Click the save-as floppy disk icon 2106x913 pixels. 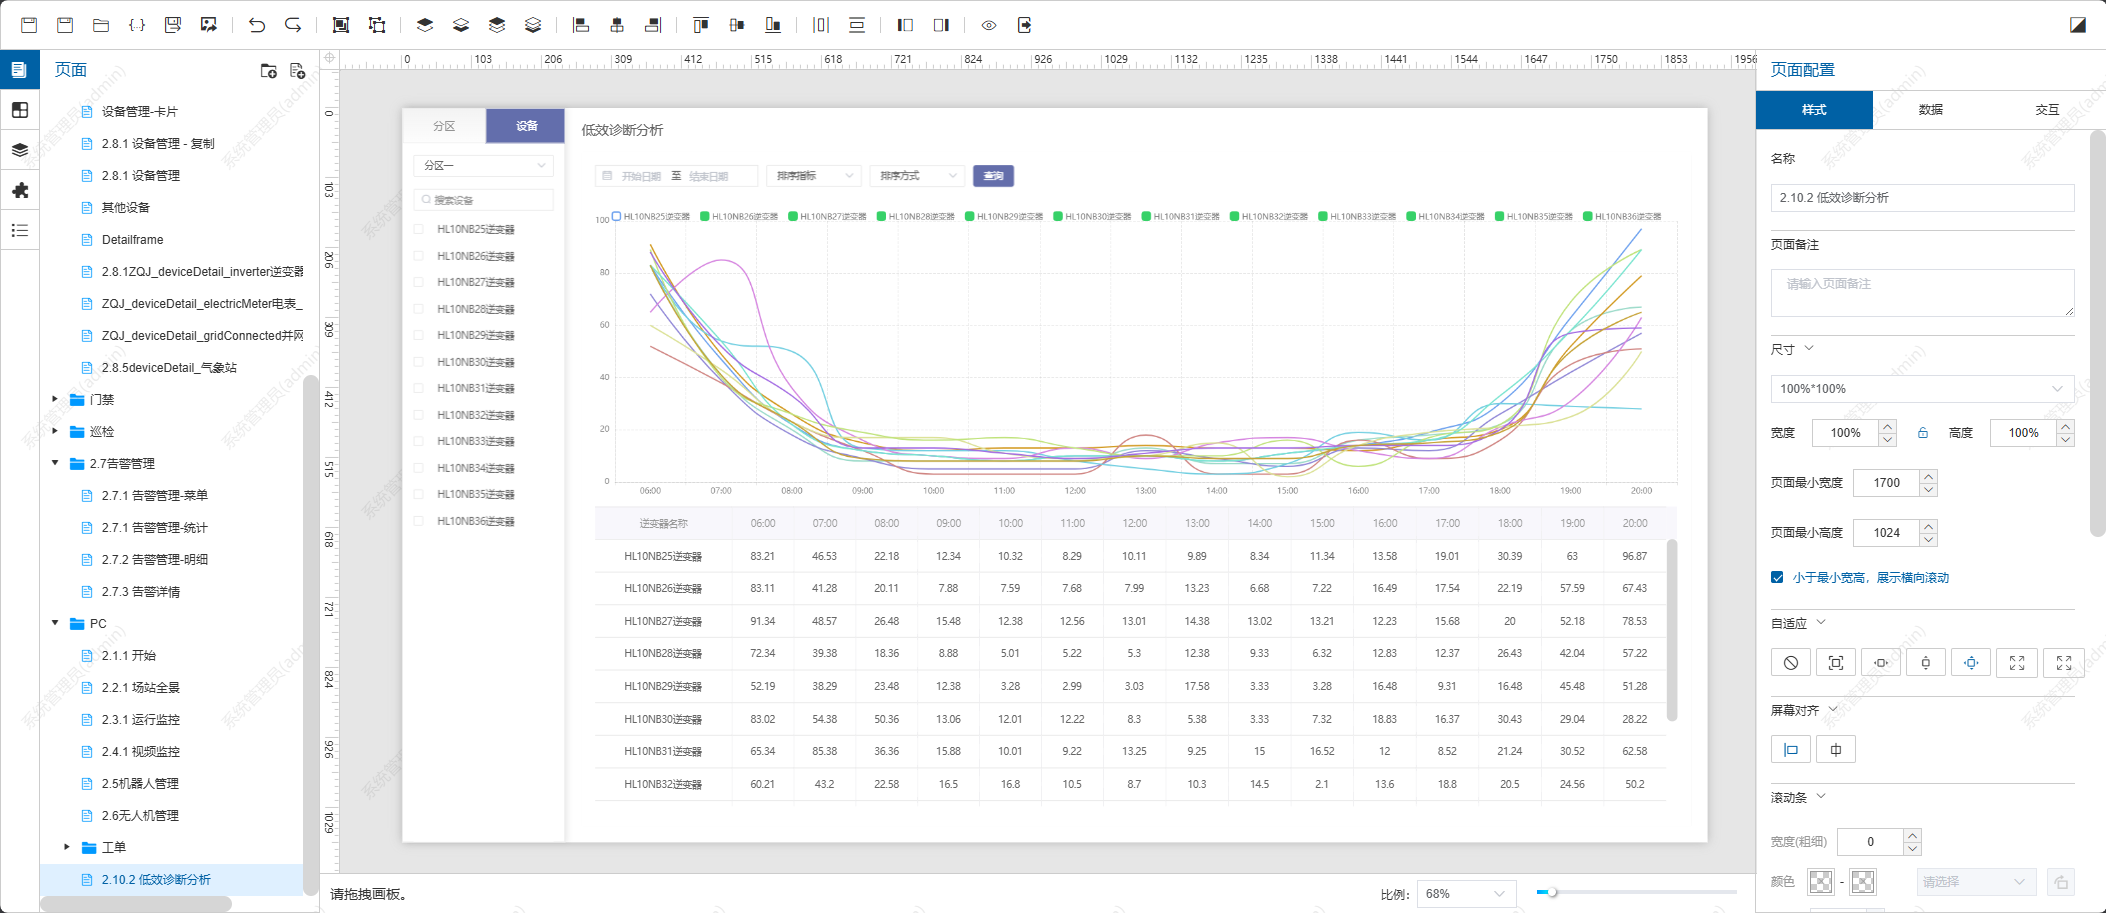click(173, 25)
